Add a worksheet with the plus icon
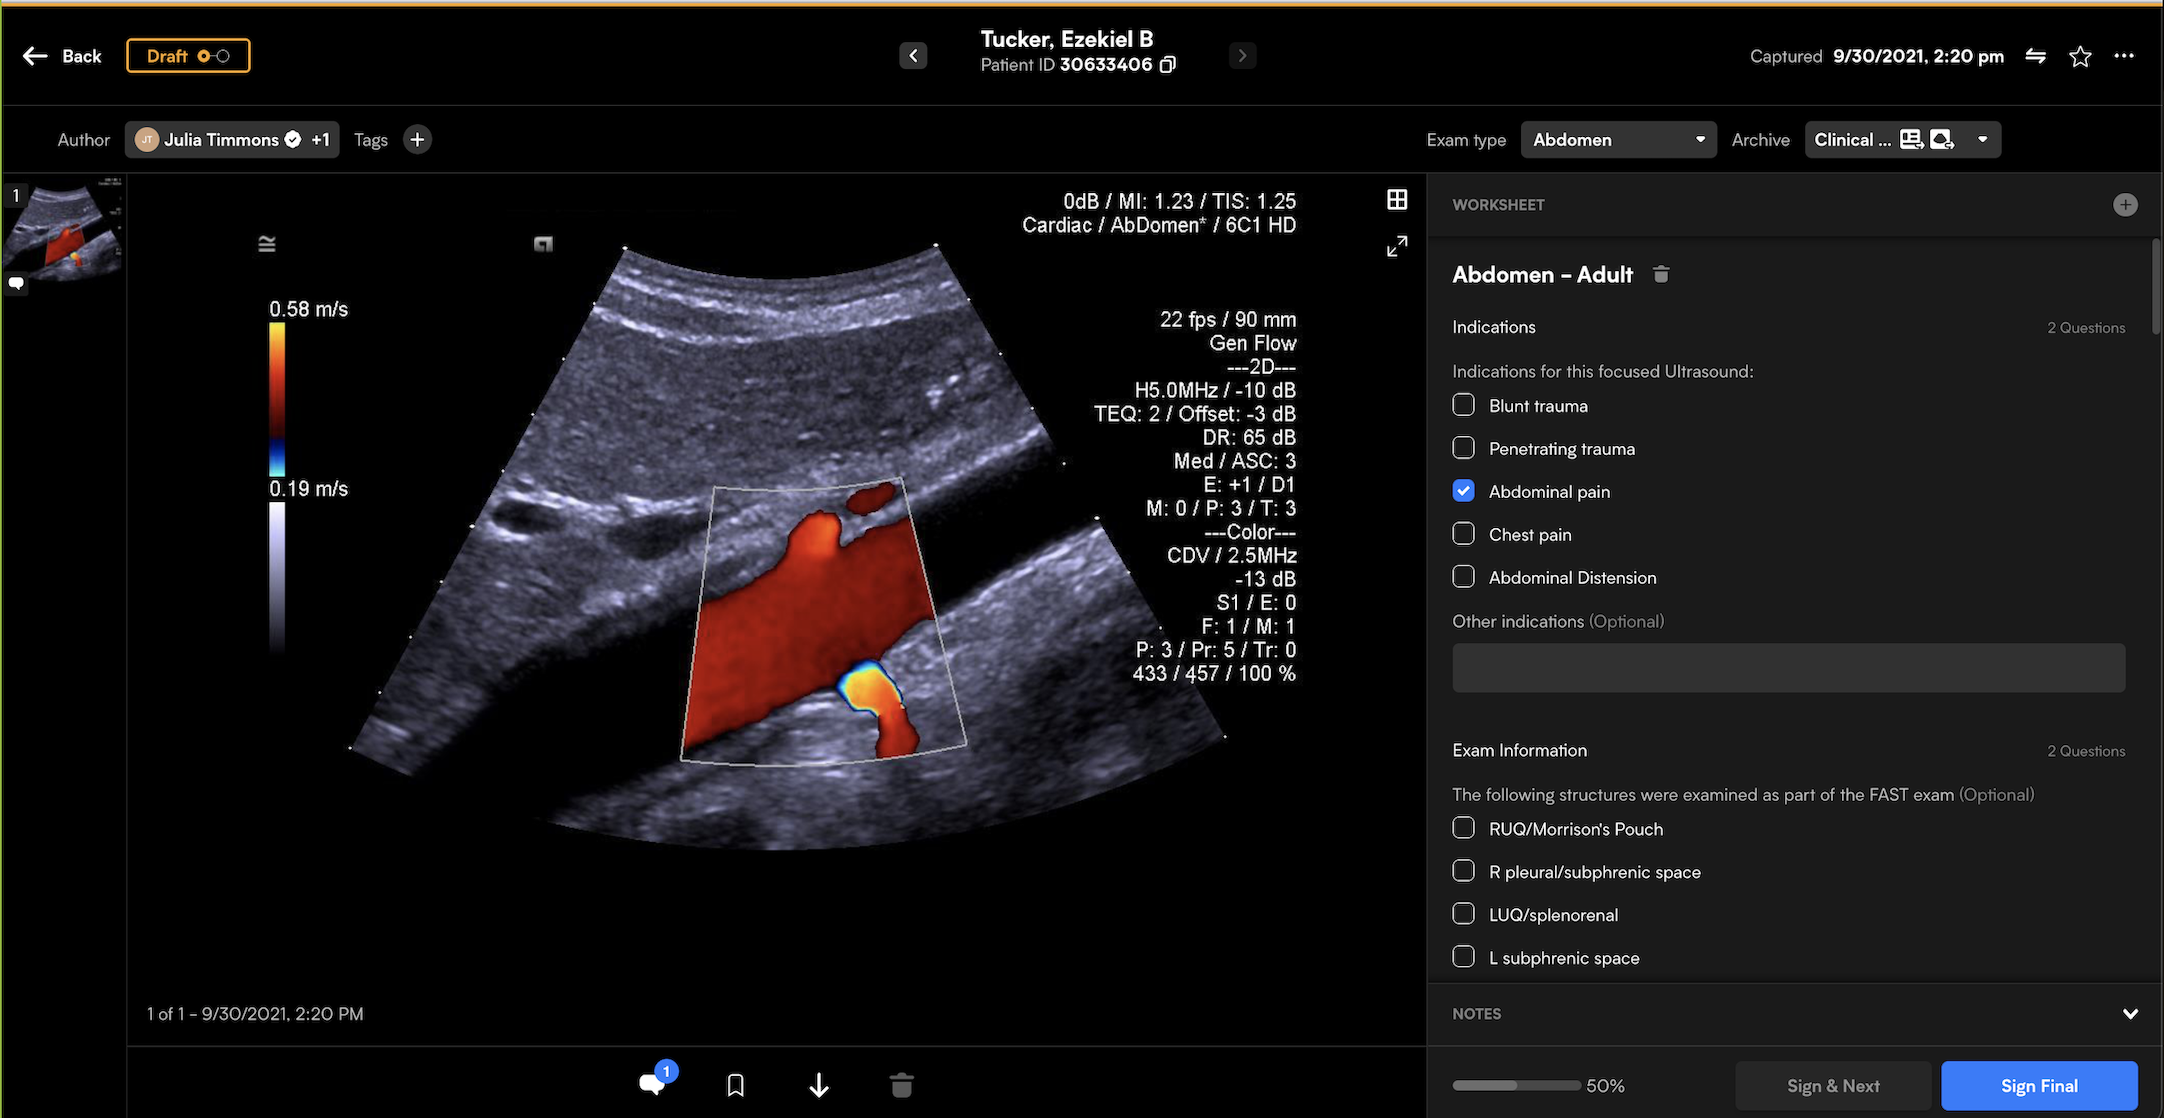Image resolution: width=2164 pixels, height=1118 pixels. coord(2125,205)
